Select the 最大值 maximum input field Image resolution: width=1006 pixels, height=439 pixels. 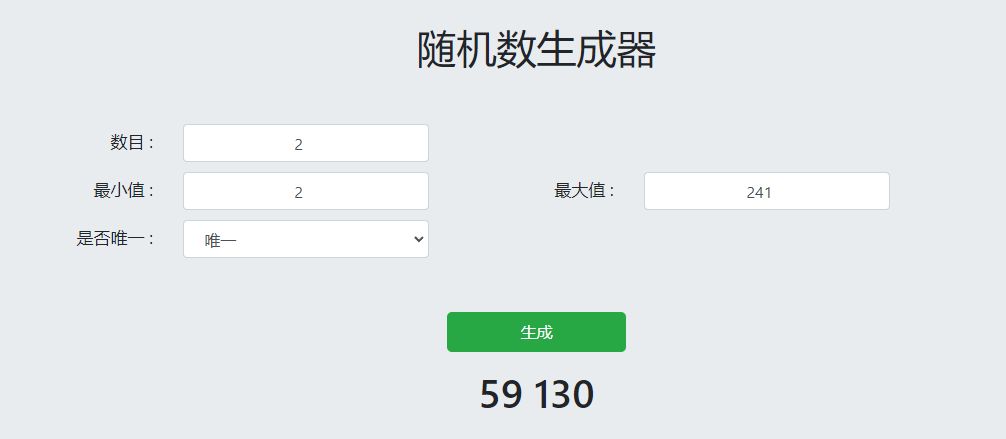[766, 191]
